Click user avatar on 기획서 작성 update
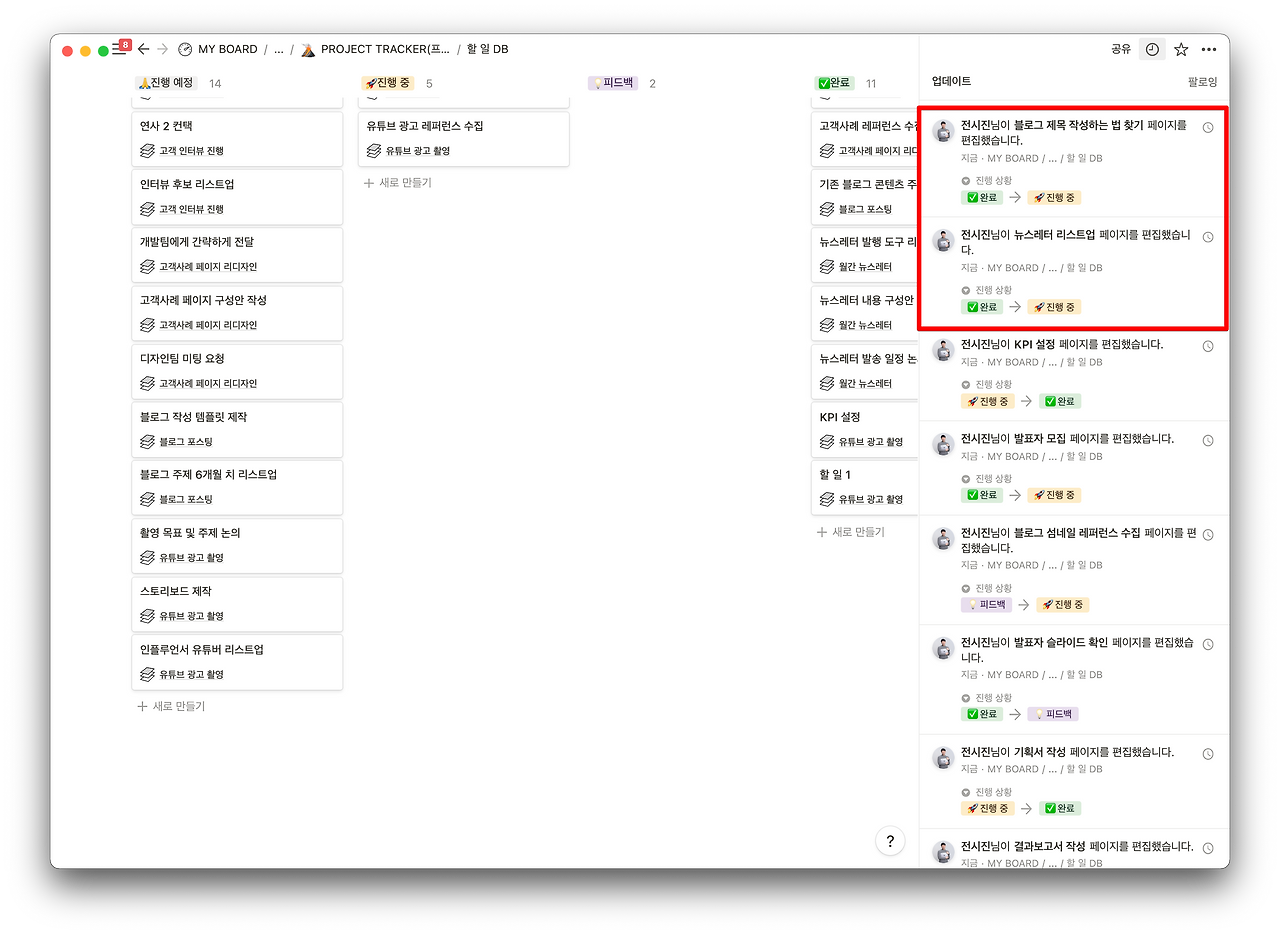 (943, 757)
